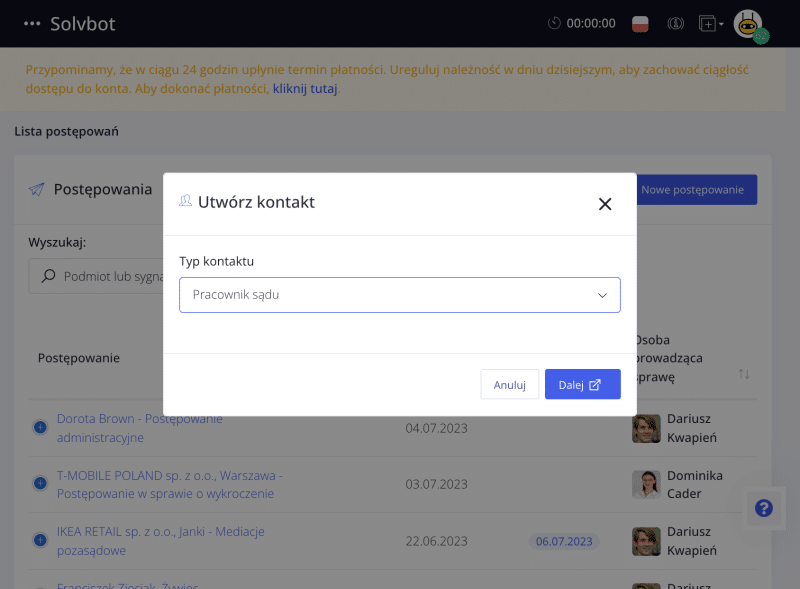The height and width of the screenshot is (589, 800).
Task: Open the robot user avatar menu
Action: pos(748,24)
